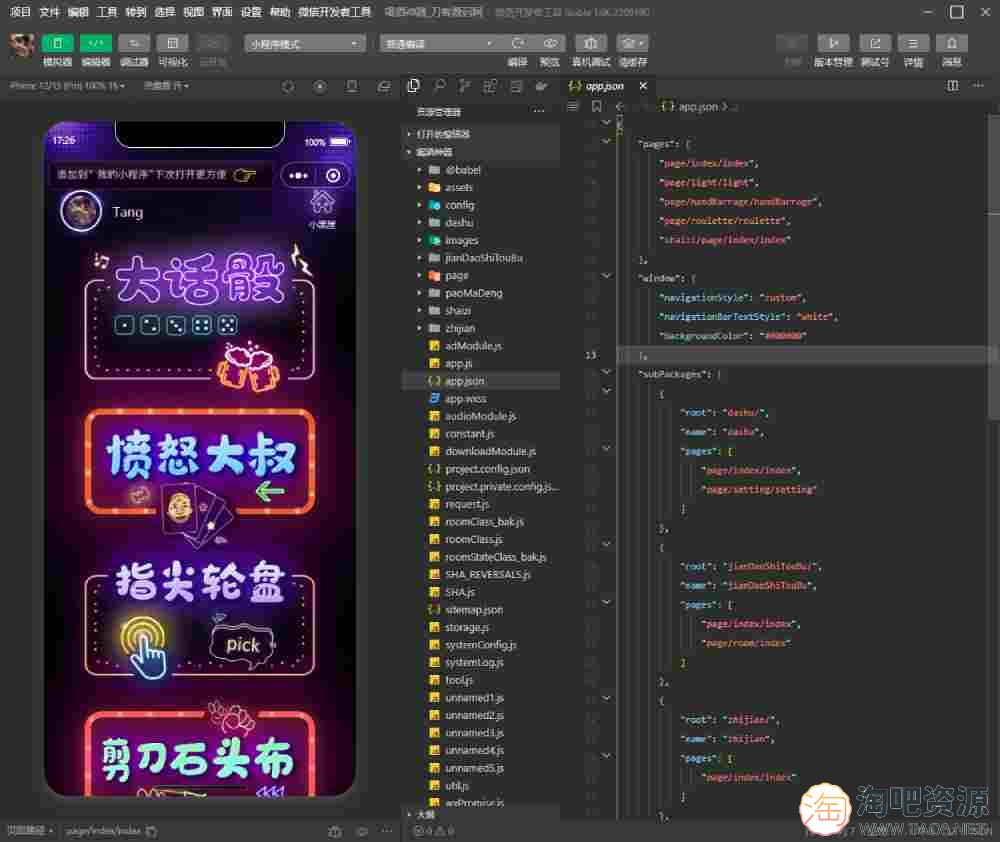
Task: Expand the dashu folder
Action: click(459, 223)
